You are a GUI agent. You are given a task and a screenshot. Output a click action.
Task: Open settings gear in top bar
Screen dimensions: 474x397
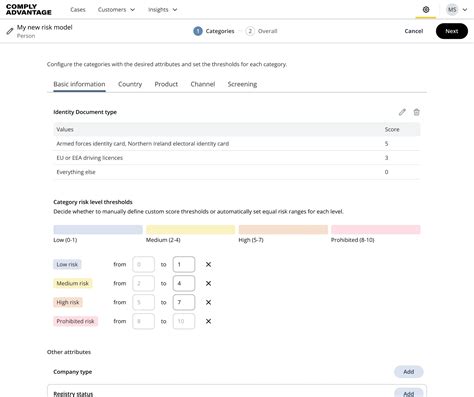click(426, 10)
